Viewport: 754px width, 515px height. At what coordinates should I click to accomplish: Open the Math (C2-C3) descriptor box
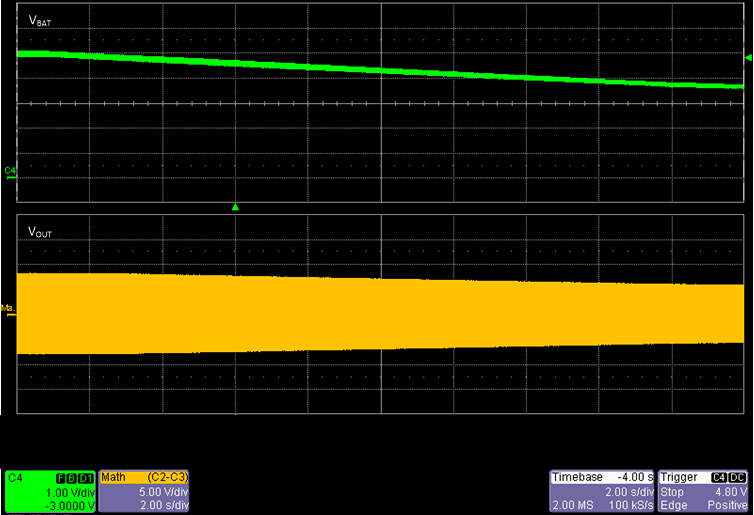[x=144, y=491]
